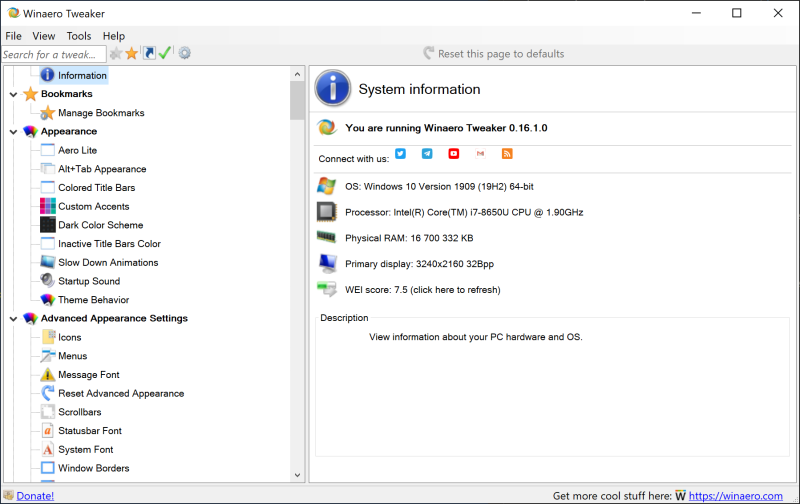Image resolution: width=800 pixels, height=504 pixels.
Task: Collapse the Appearance tree node
Action: pos(13,132)
